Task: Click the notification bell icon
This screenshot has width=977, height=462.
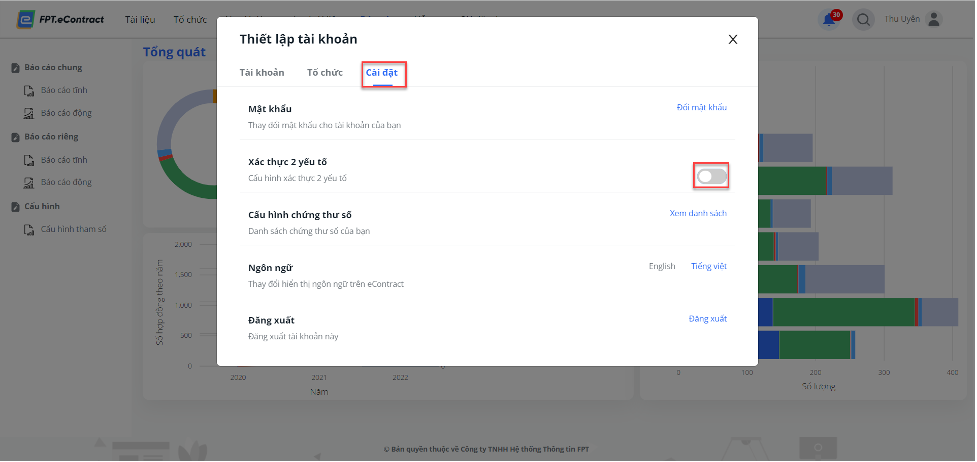Action: [829, 20]
